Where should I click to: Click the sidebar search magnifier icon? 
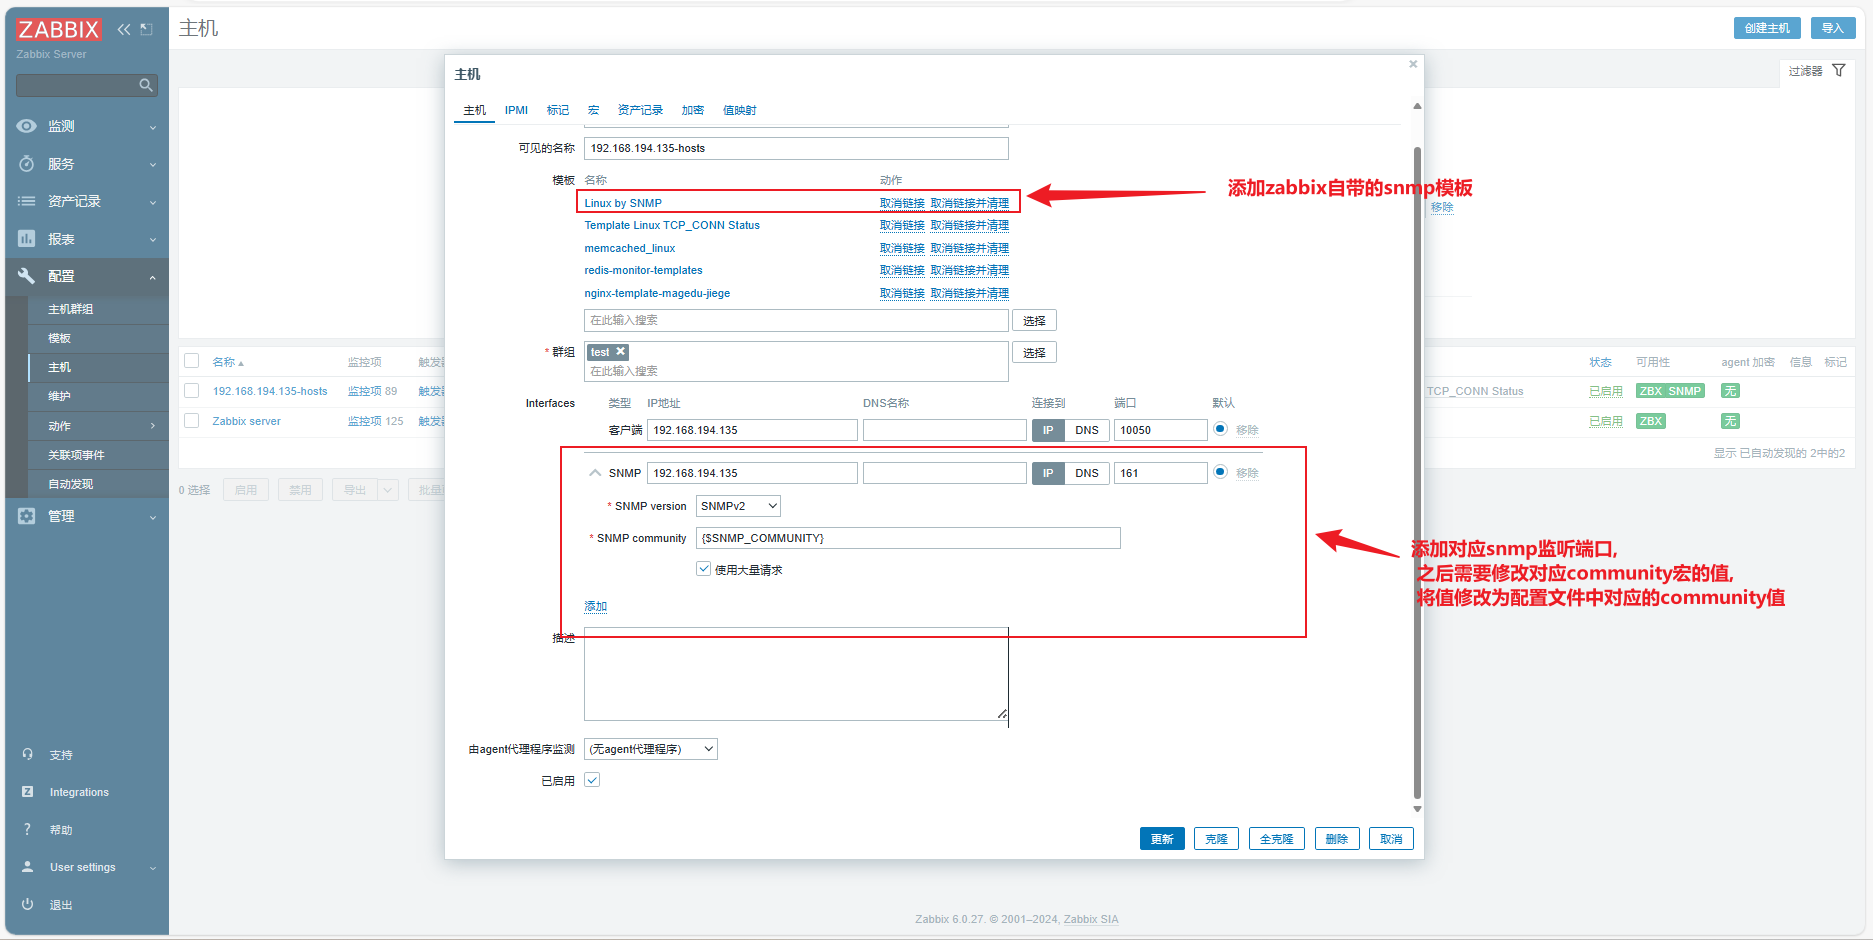146,85
